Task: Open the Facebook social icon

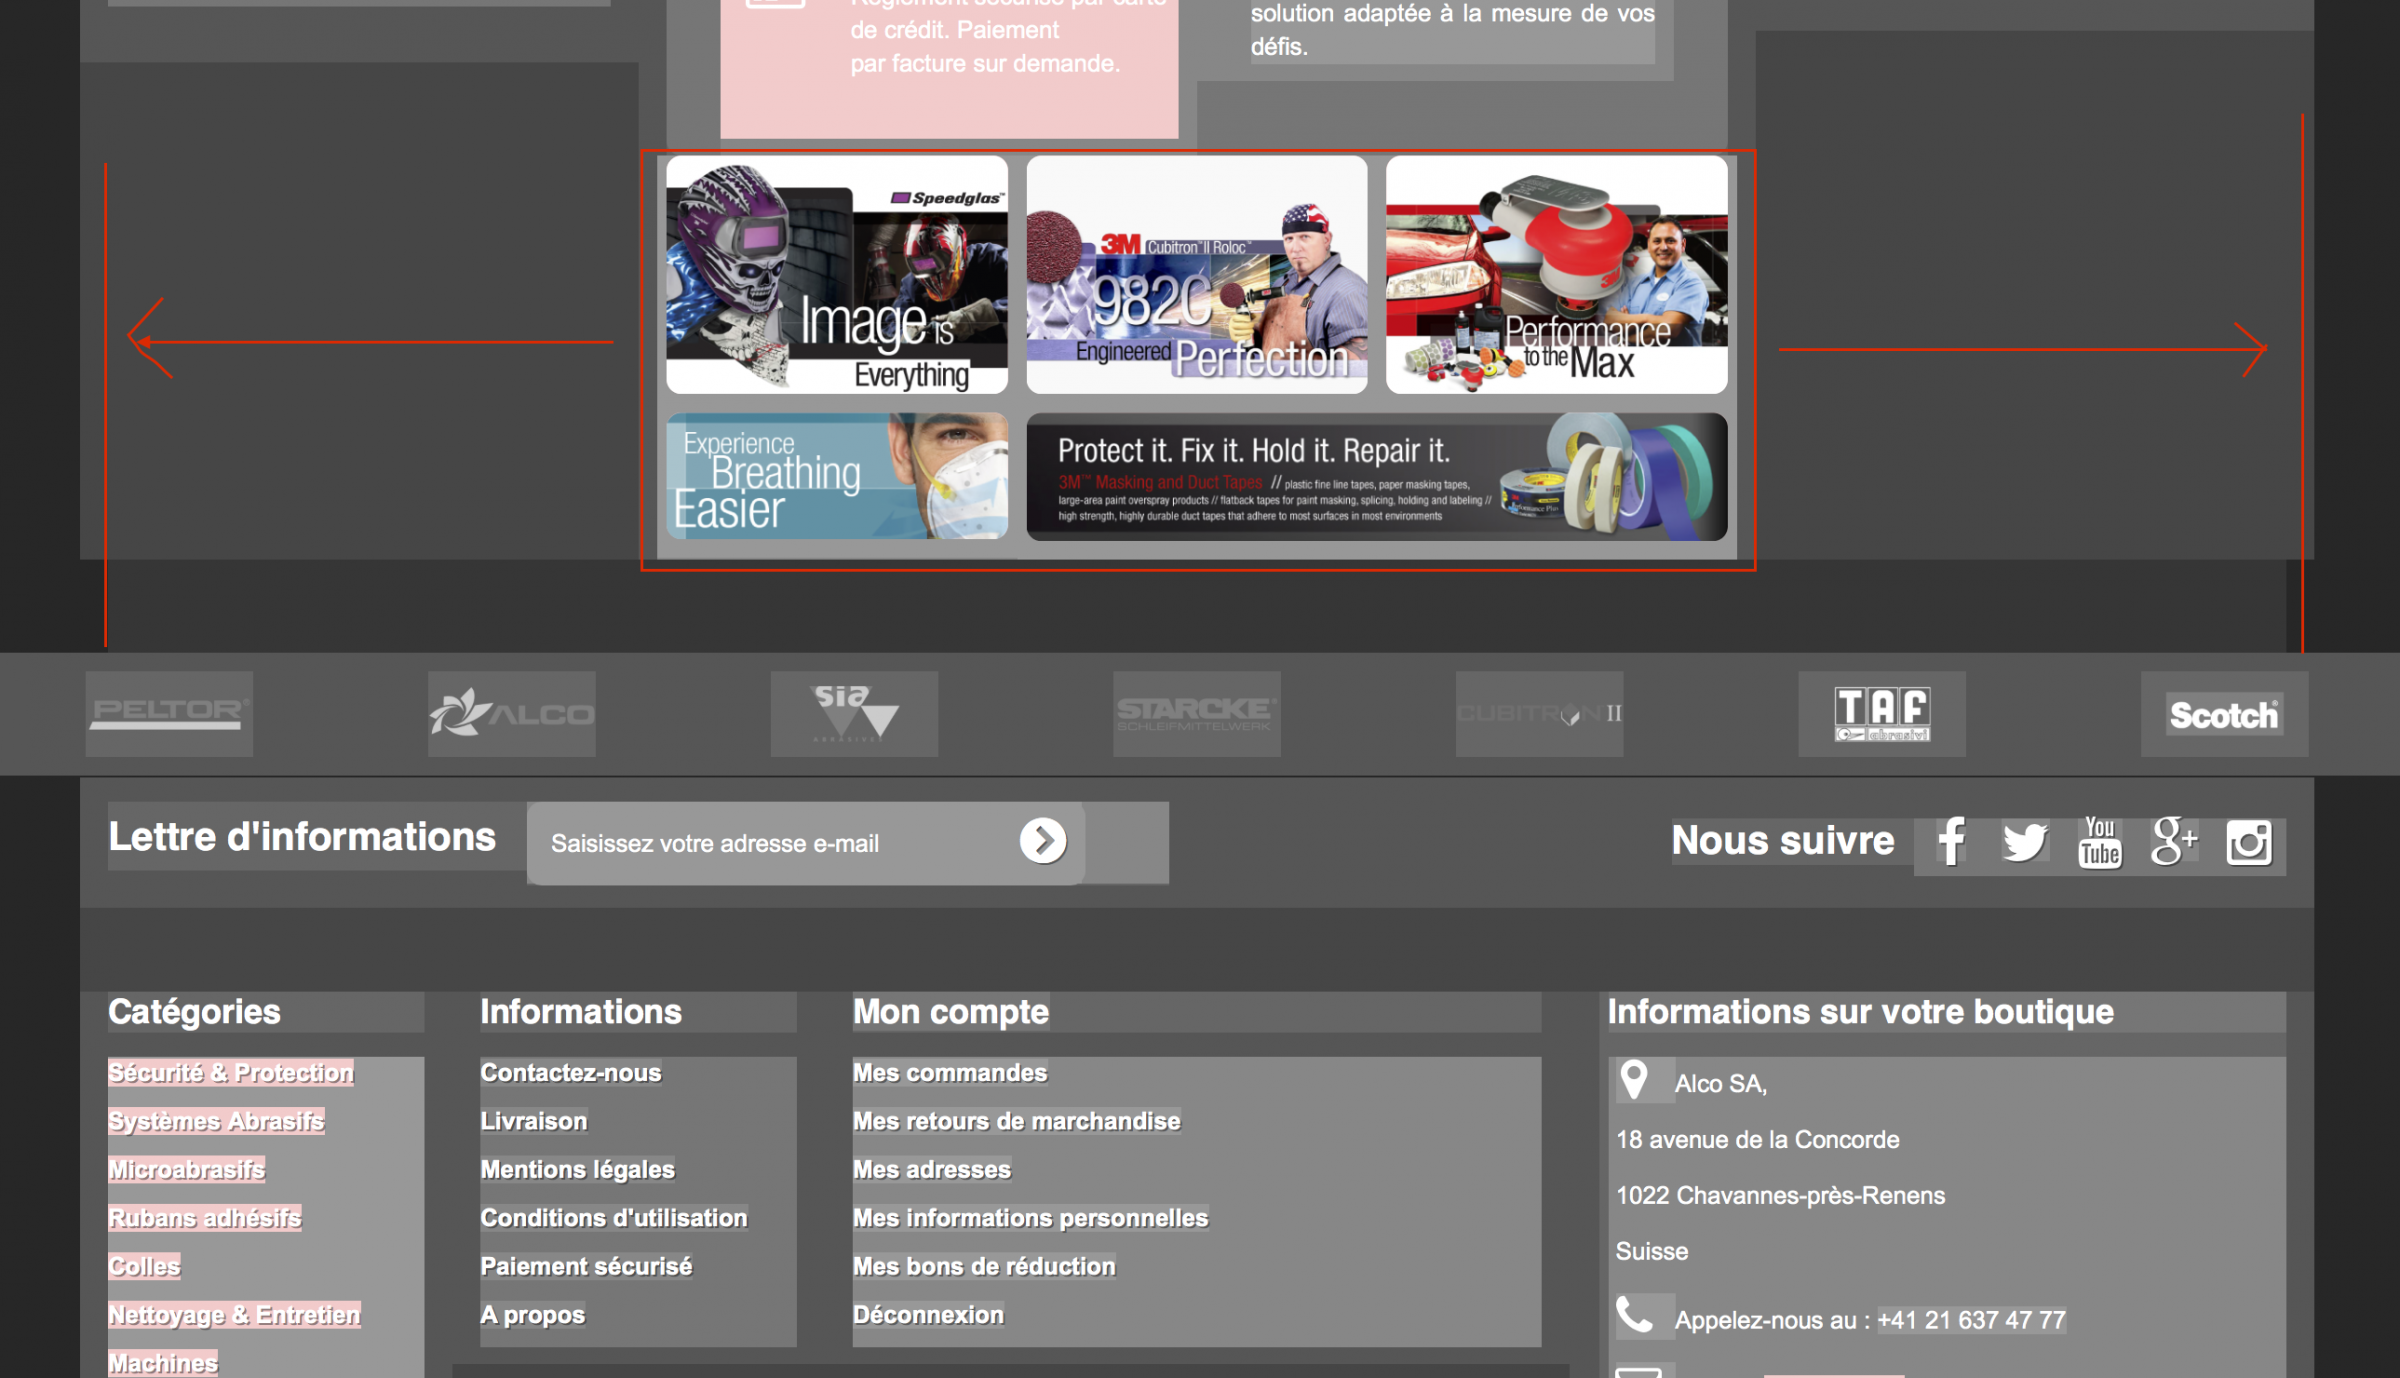Action: pos(1951,841)
